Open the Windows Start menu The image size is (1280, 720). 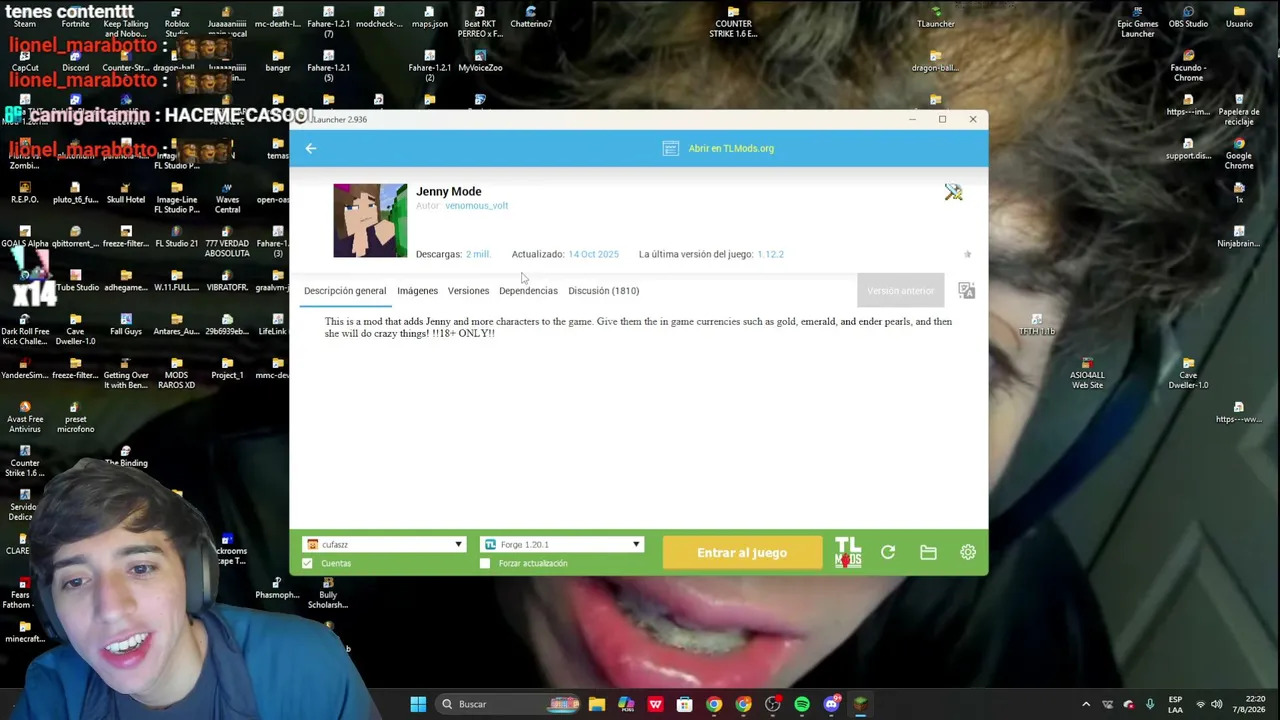point(418,704)
